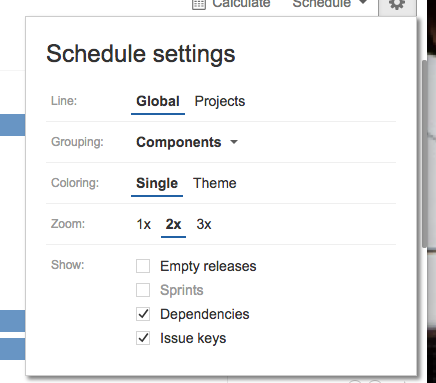
Task: Toggle the Sprints checkbox
Action: click(143, 290)
